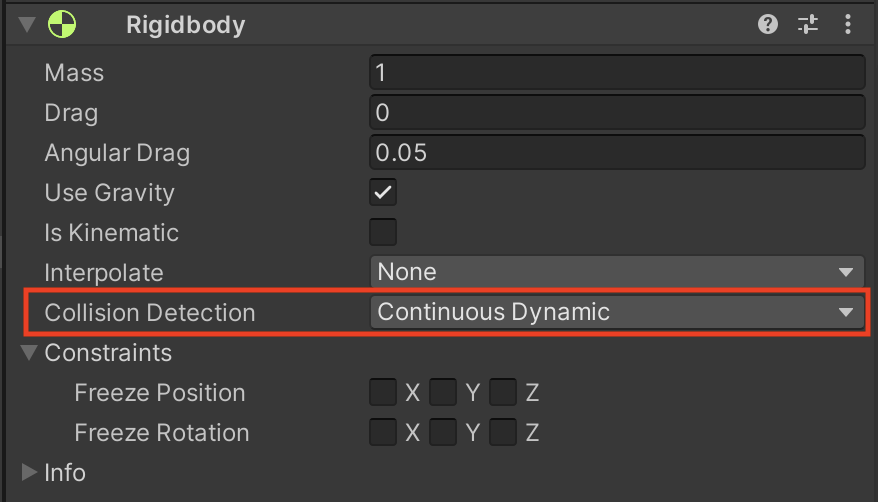The image size is (878, 502).
Task: Click the Rigidbody component icon
Action: click(62, 25)
